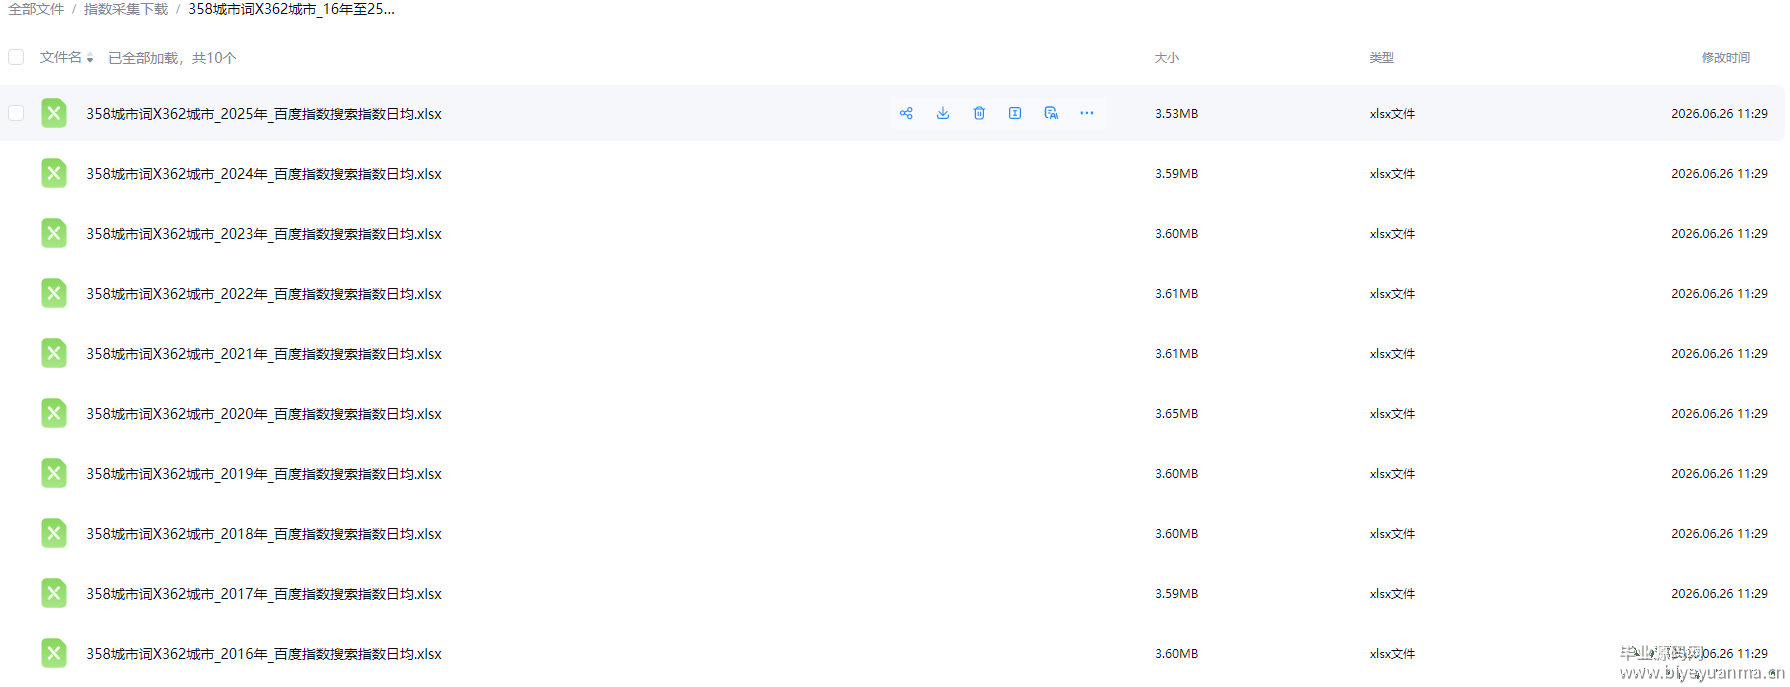Delete the 2025年 xlsx file
Screen dimensions: 1790x687
tap(979, 113)
